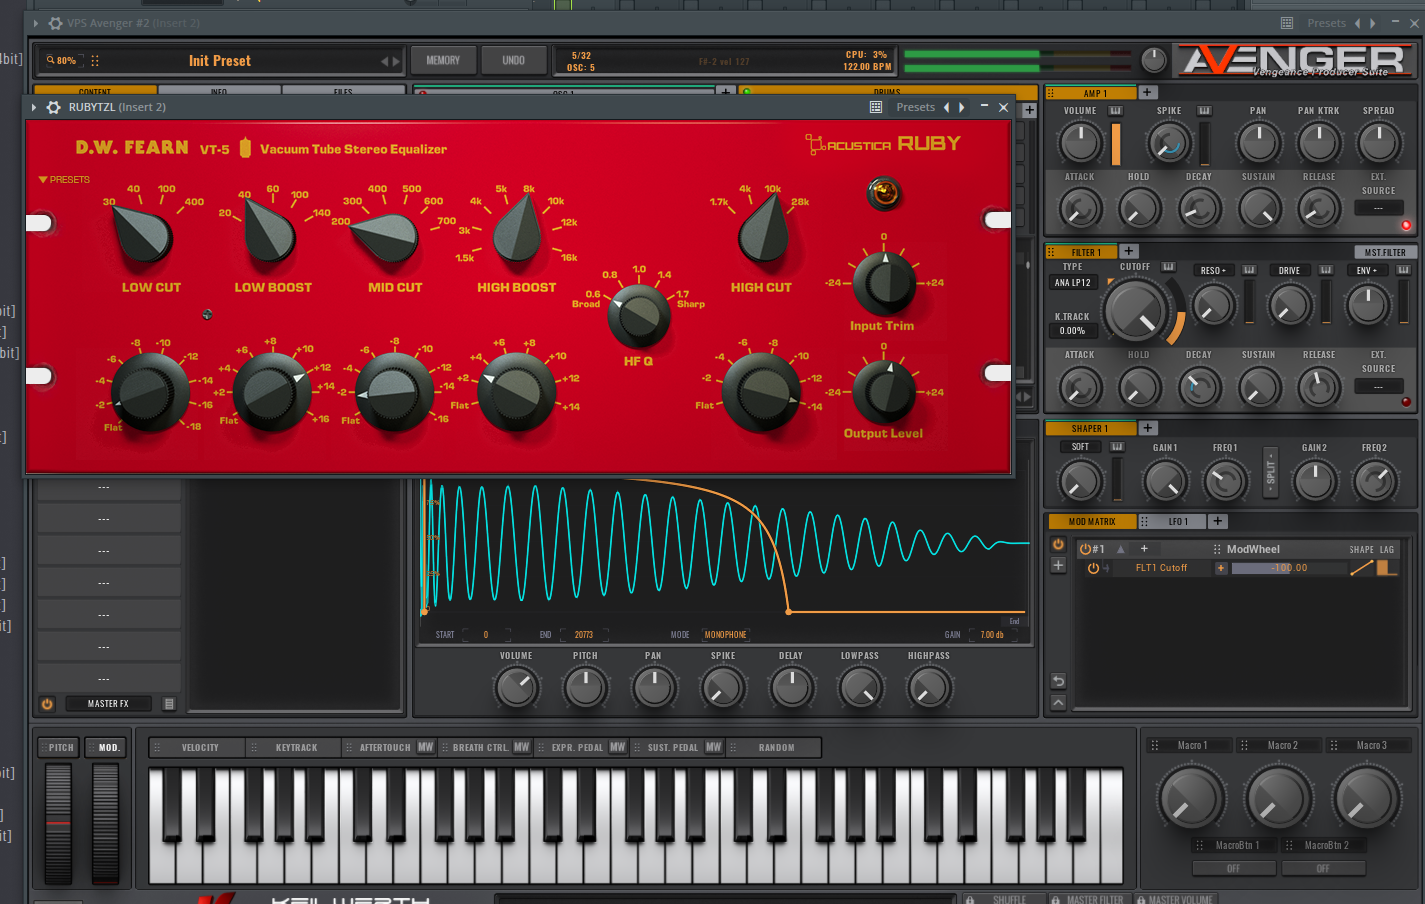1425x904 pixels.
Task: Open VPS Avenger #2 plugin settings gear
Action: (x=55, y=23)
